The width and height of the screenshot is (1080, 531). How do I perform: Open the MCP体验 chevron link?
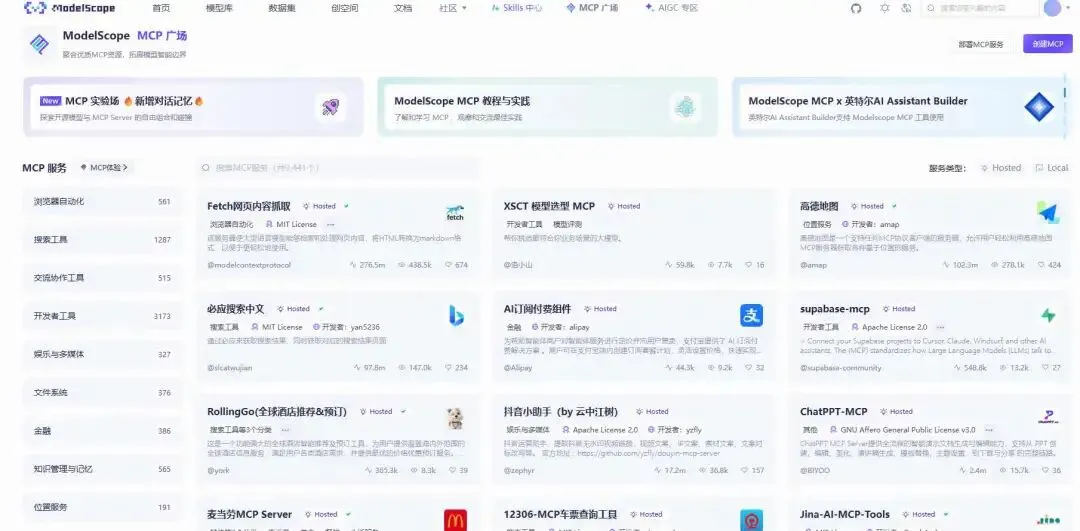pos(104,167)
